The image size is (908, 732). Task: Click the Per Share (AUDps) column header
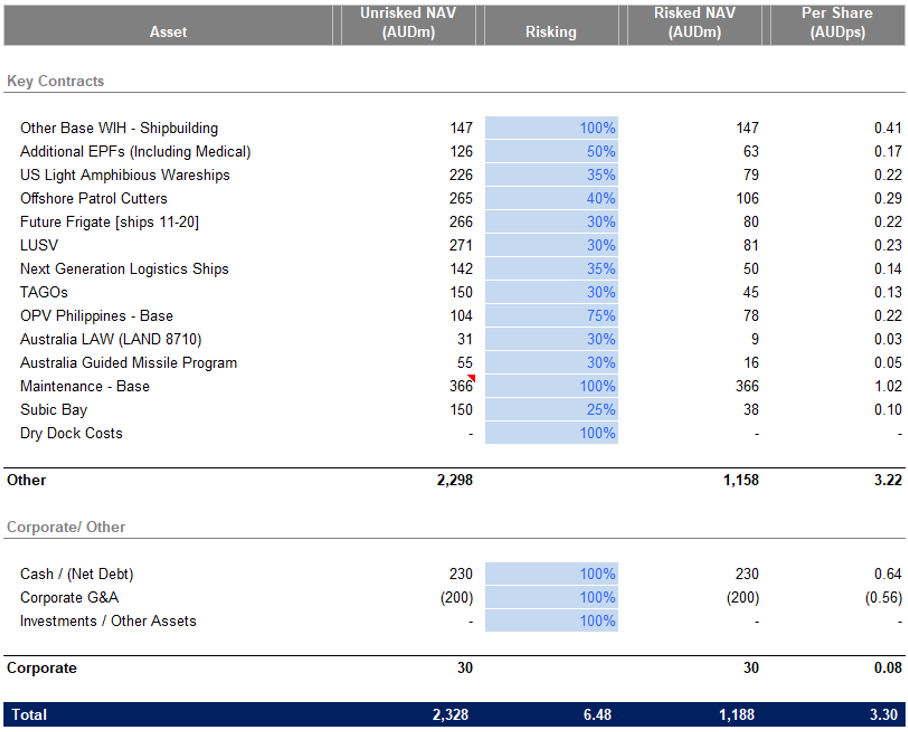tap(836, 22)
